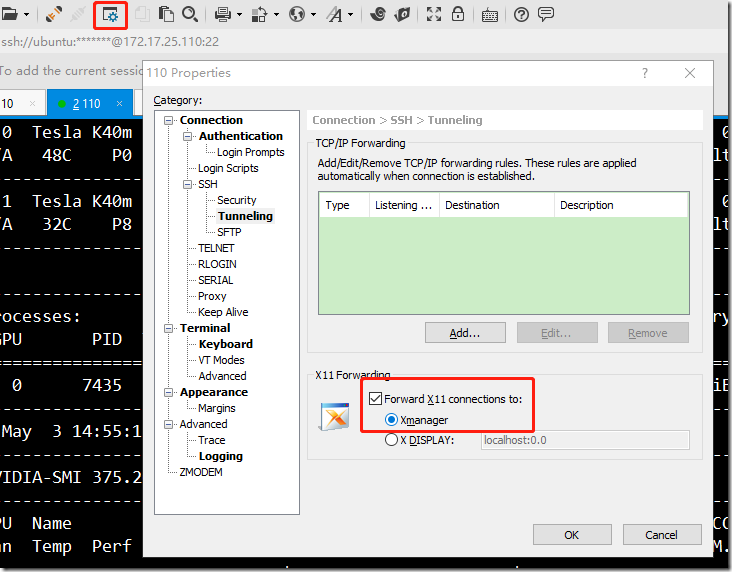Collapse the Terminal tree node
This screenshot has height=572, width=732.
coord(168,329)
